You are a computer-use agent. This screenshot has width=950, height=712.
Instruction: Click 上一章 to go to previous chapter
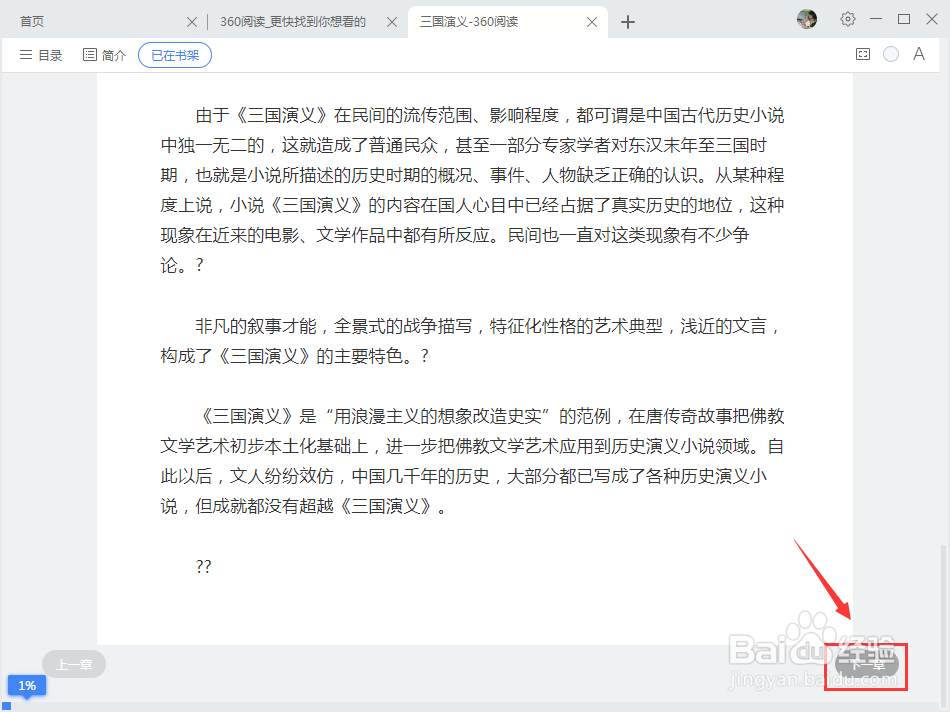pos(73,663)
